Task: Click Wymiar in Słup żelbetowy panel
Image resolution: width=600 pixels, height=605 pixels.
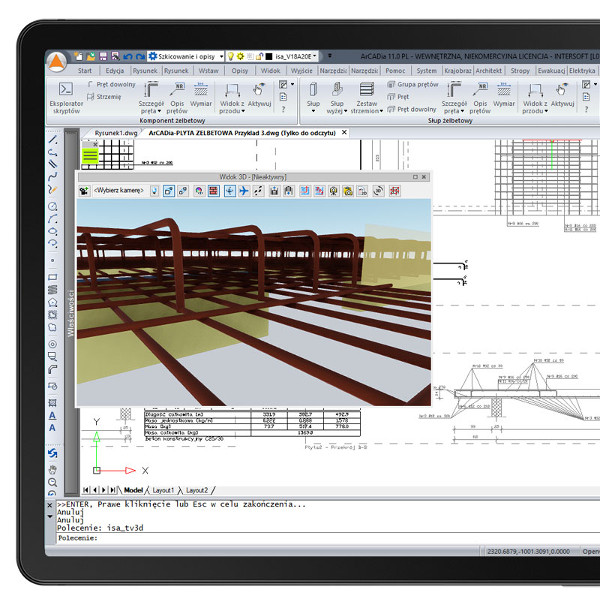Action: [504, 95]
